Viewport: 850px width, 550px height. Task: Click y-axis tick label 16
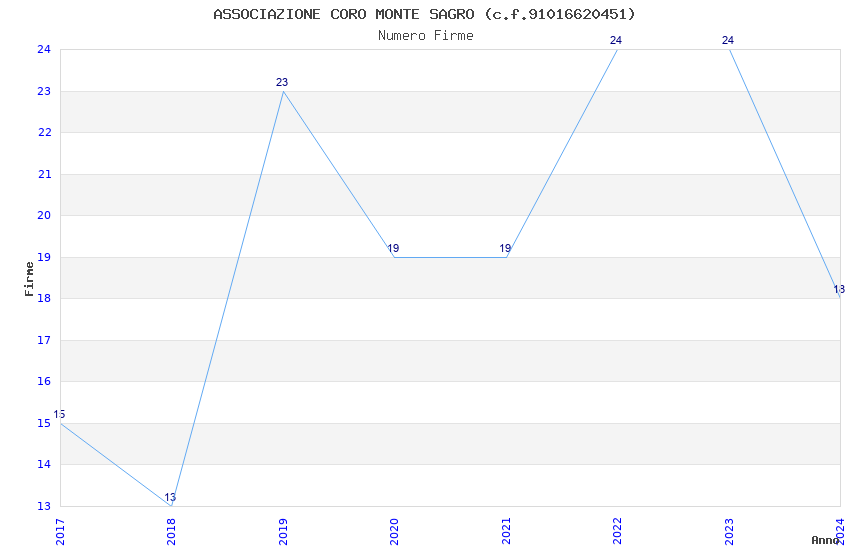coord(44,381)
